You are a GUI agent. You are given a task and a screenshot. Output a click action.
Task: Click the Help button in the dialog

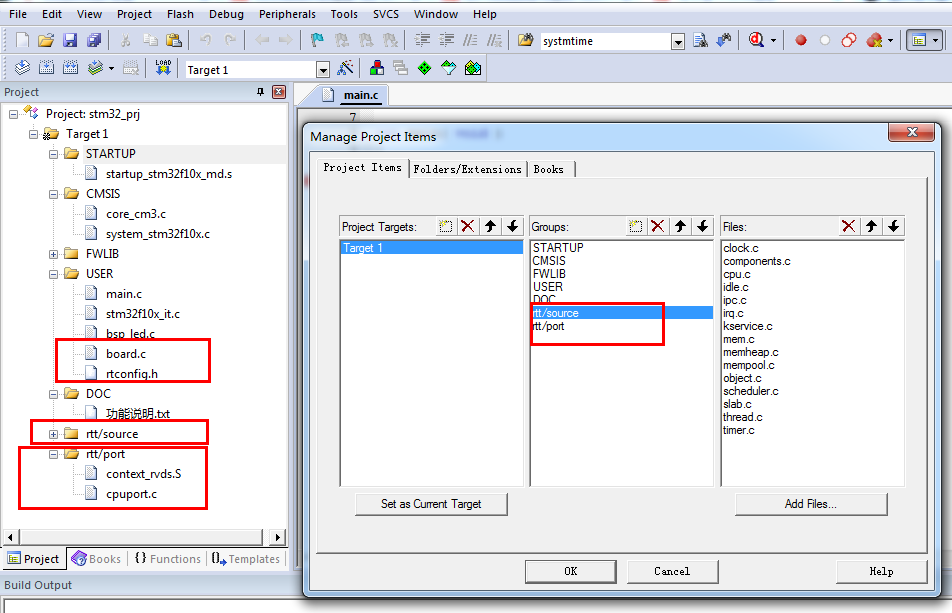(881, 571)
